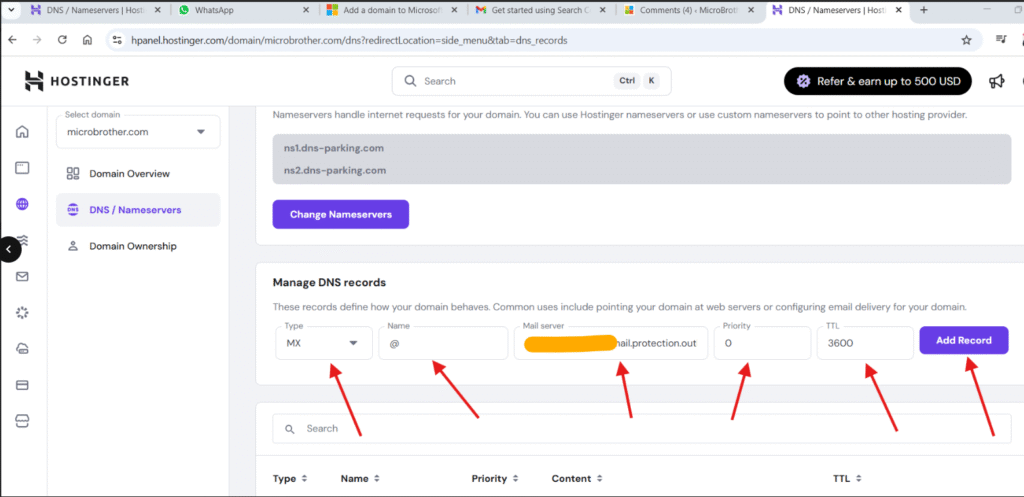Open the record Type dropdown showing MX
This screenshot has height=497, width=1024.
[320, 343]
